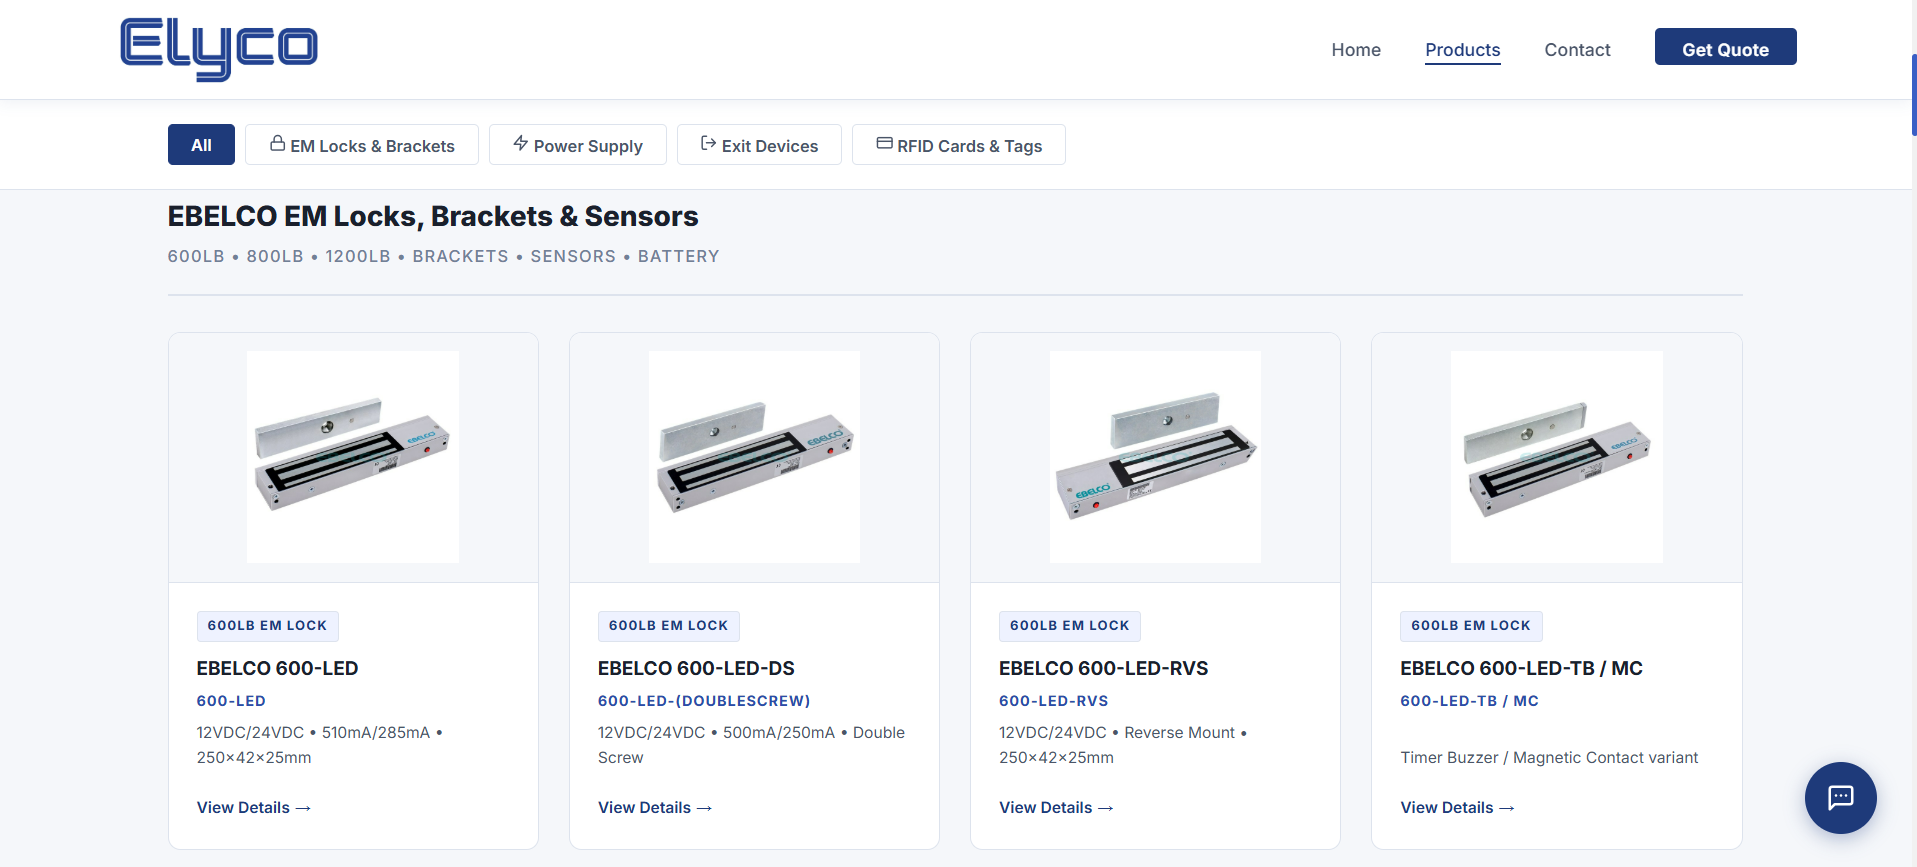This screenshot has width=1917, height=867.
Task: Filter by Power Supply
Action: (578, 145)
